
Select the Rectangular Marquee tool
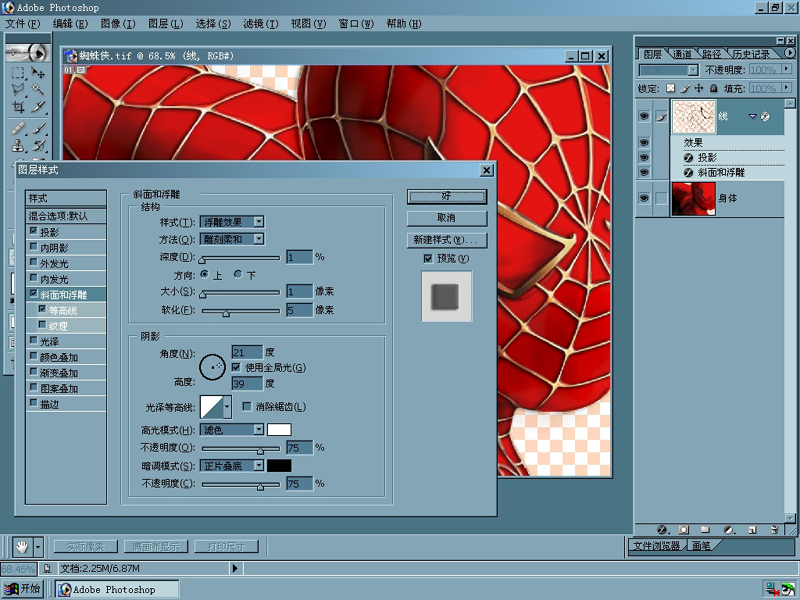click(18, 73)
